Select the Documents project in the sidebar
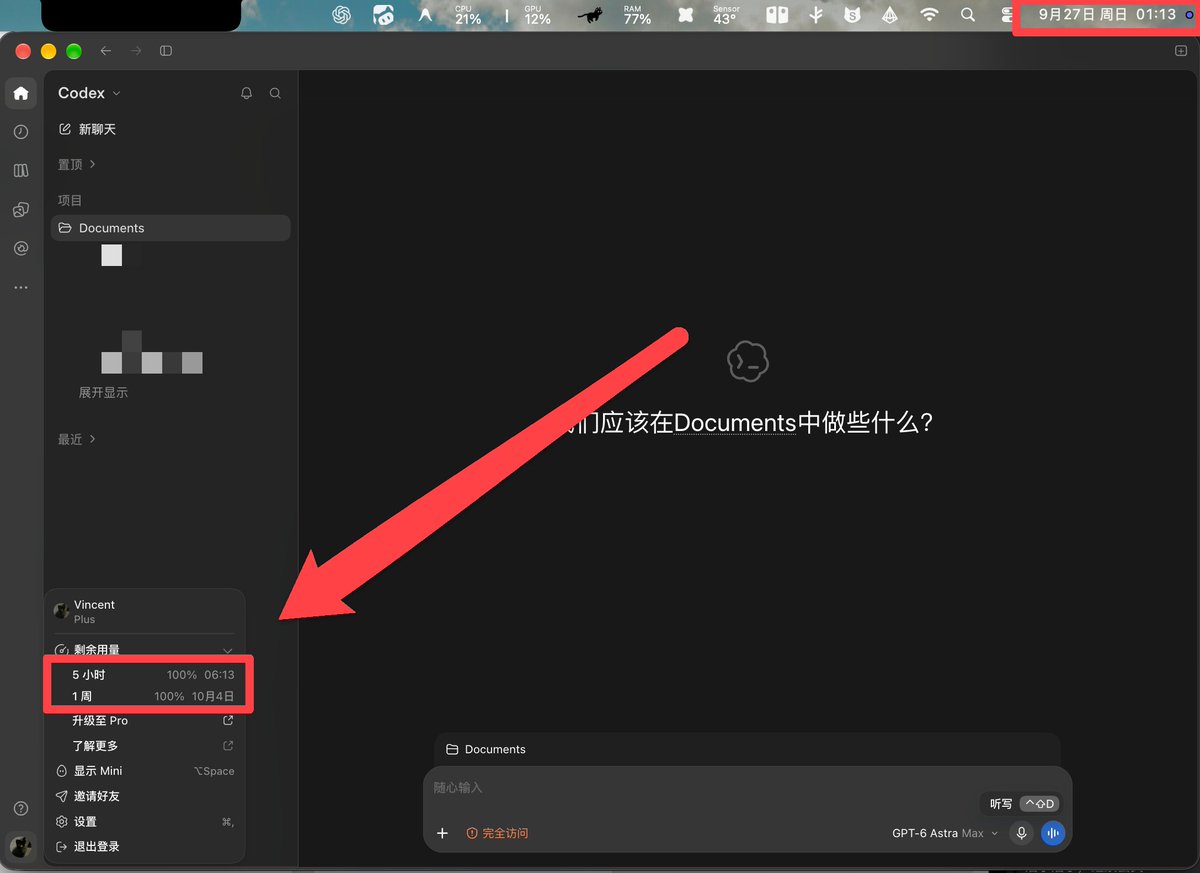1200x873 pixels. click(171, 228)
